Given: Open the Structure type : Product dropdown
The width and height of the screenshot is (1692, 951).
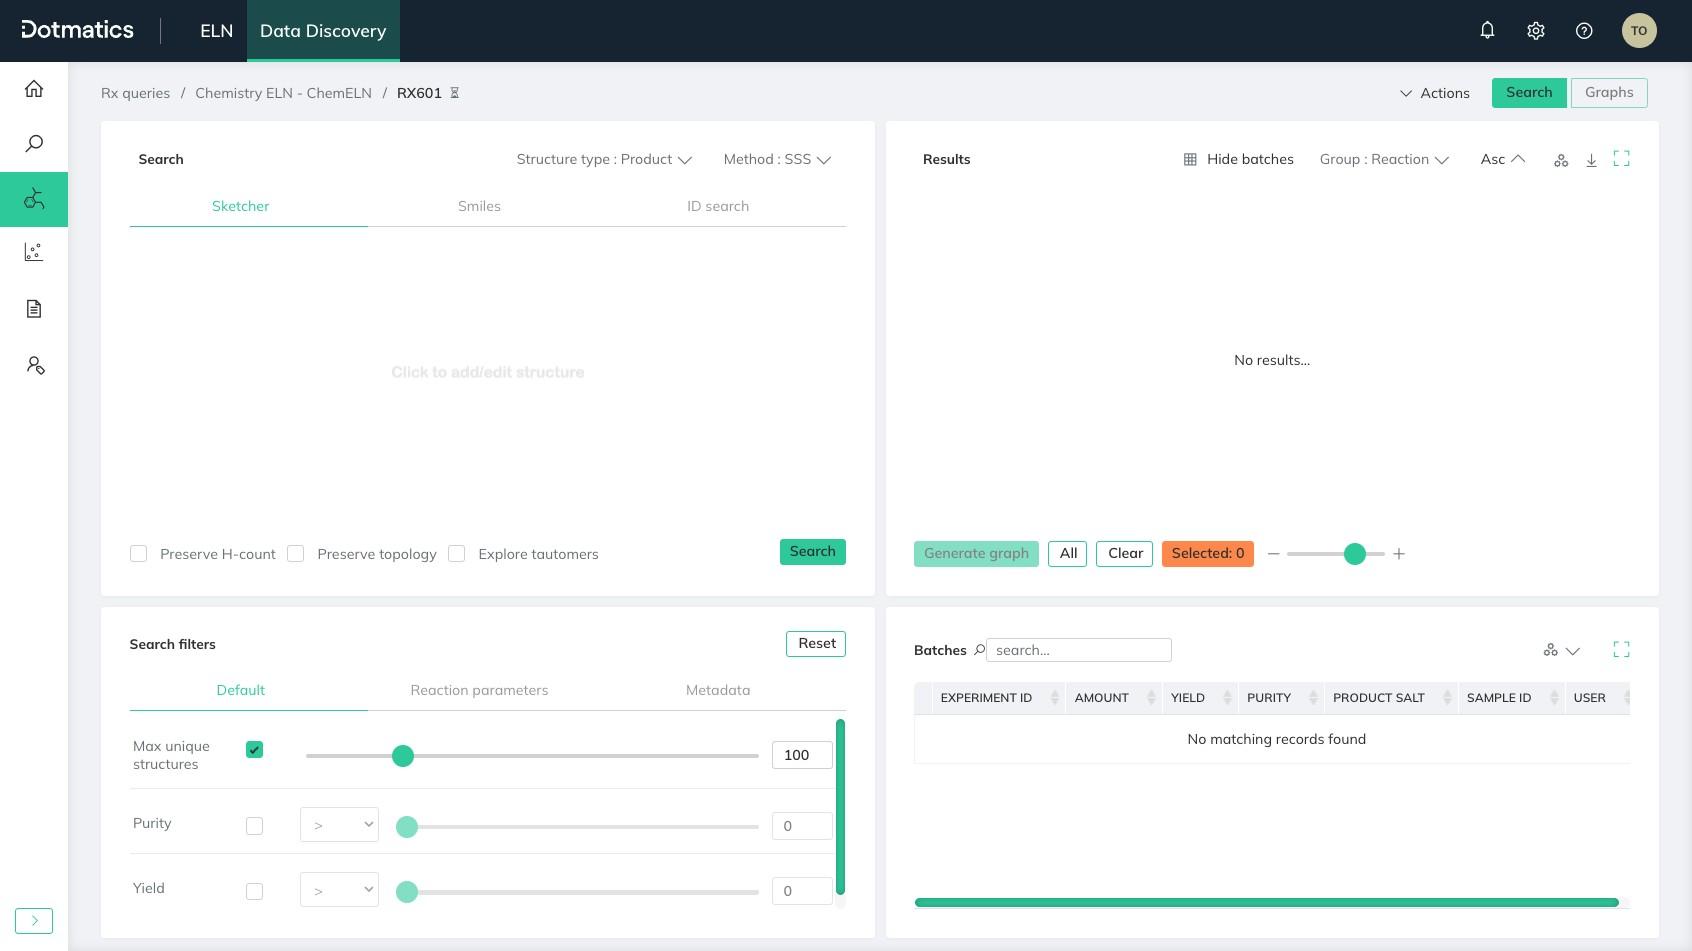Looking at the screenshot, I should [x=604, y=159].
